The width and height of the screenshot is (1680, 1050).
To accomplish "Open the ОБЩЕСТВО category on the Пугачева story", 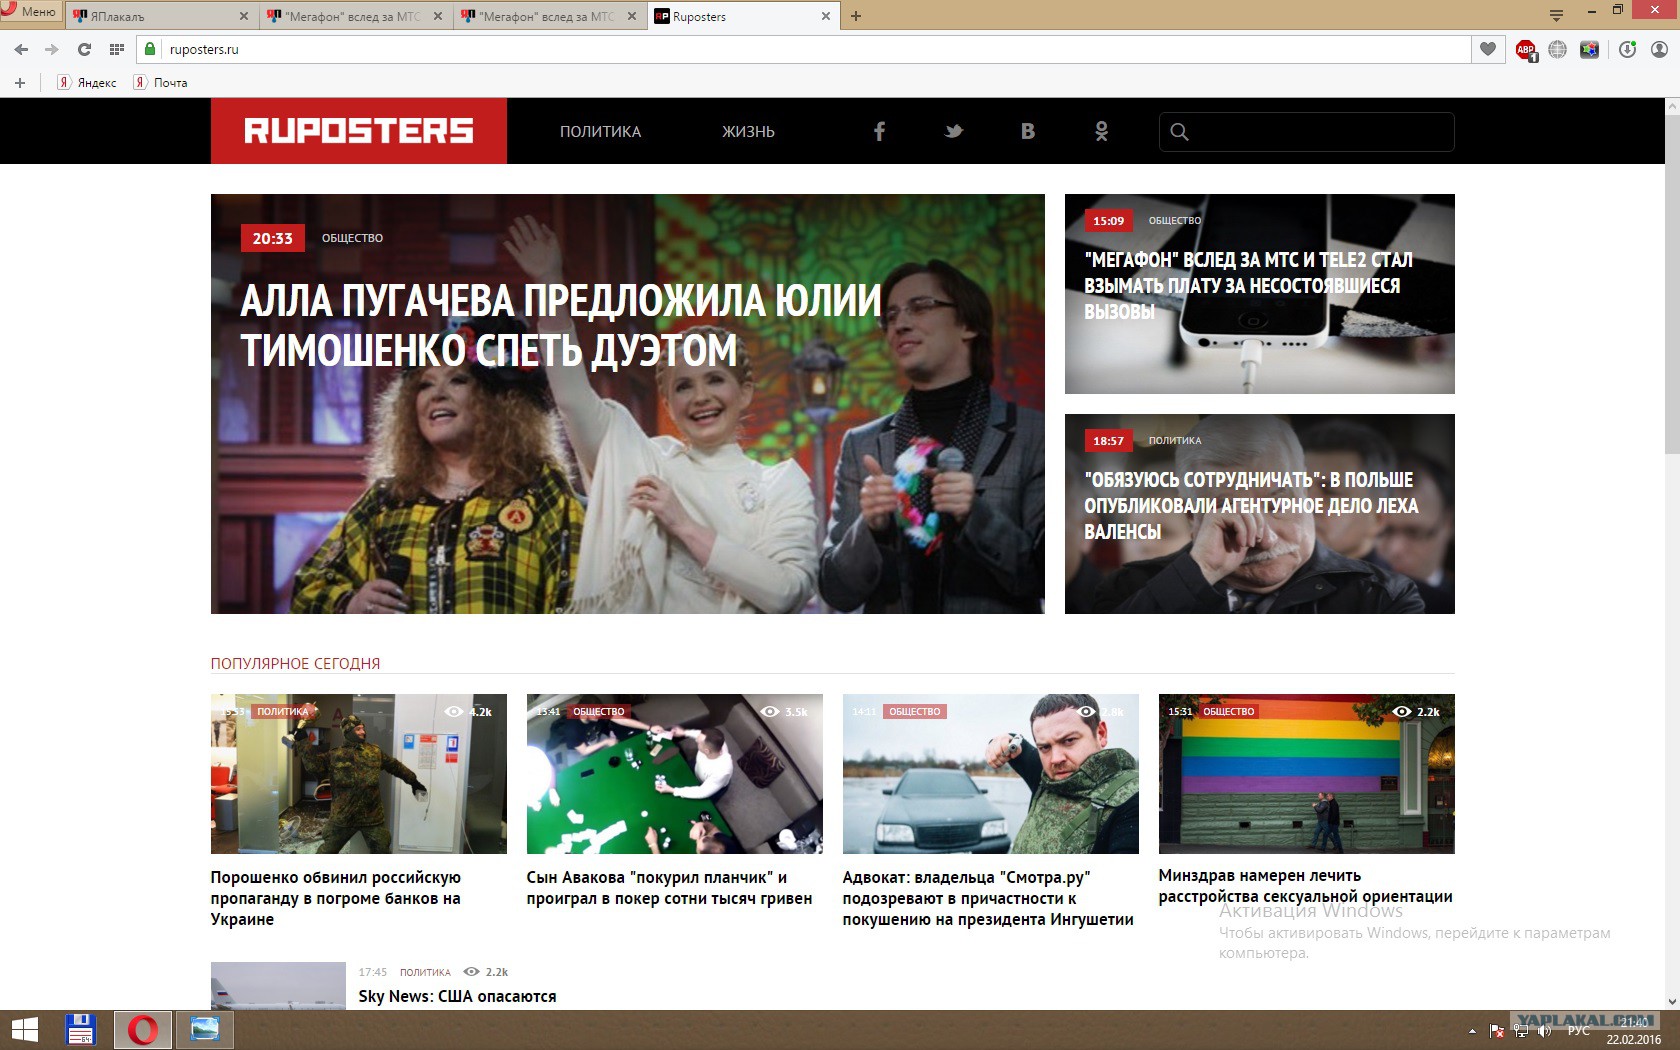I will pos(352,238).
